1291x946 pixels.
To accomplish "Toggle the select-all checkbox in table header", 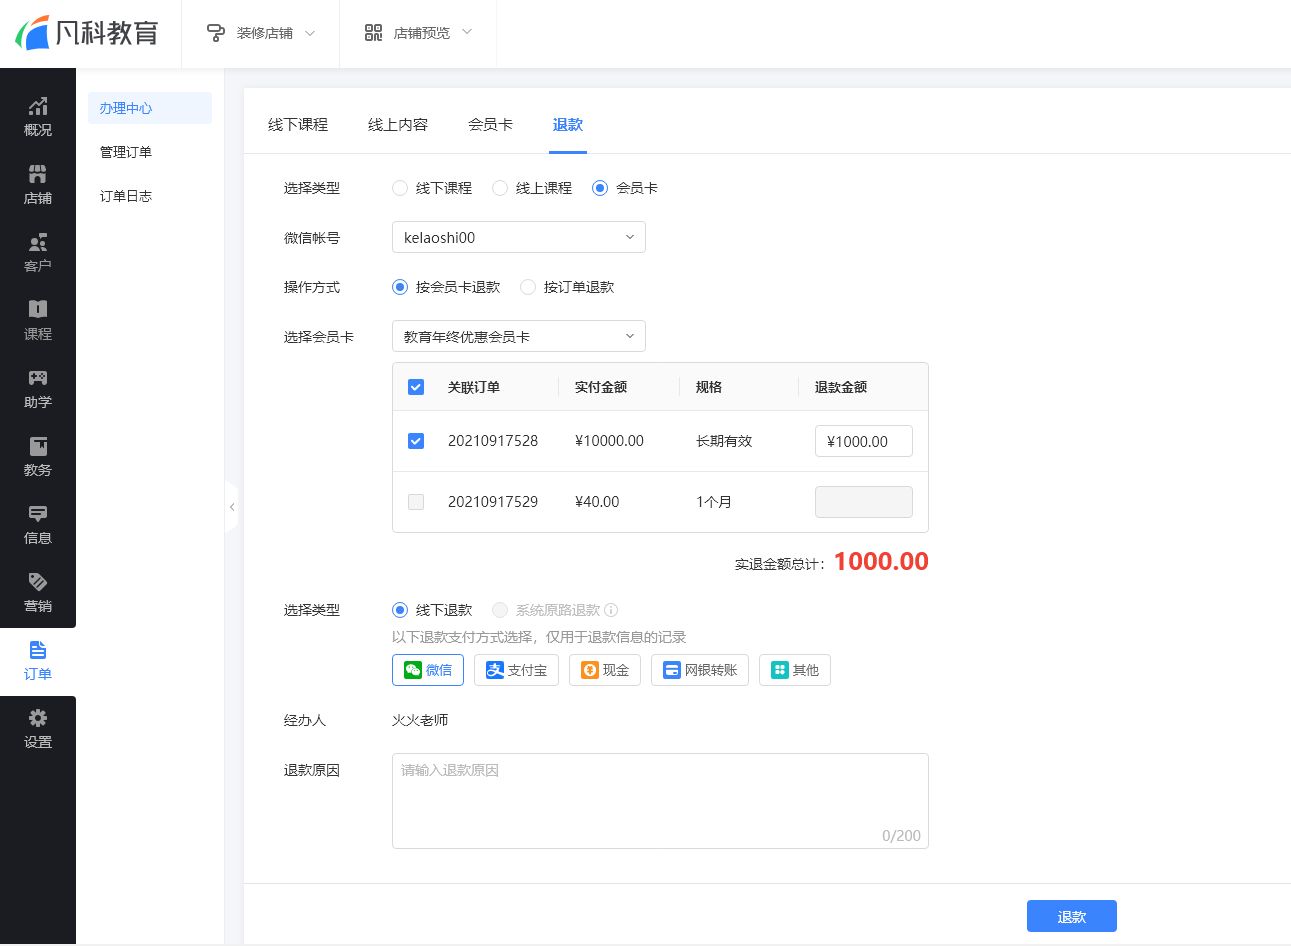I will pos(416,387).
